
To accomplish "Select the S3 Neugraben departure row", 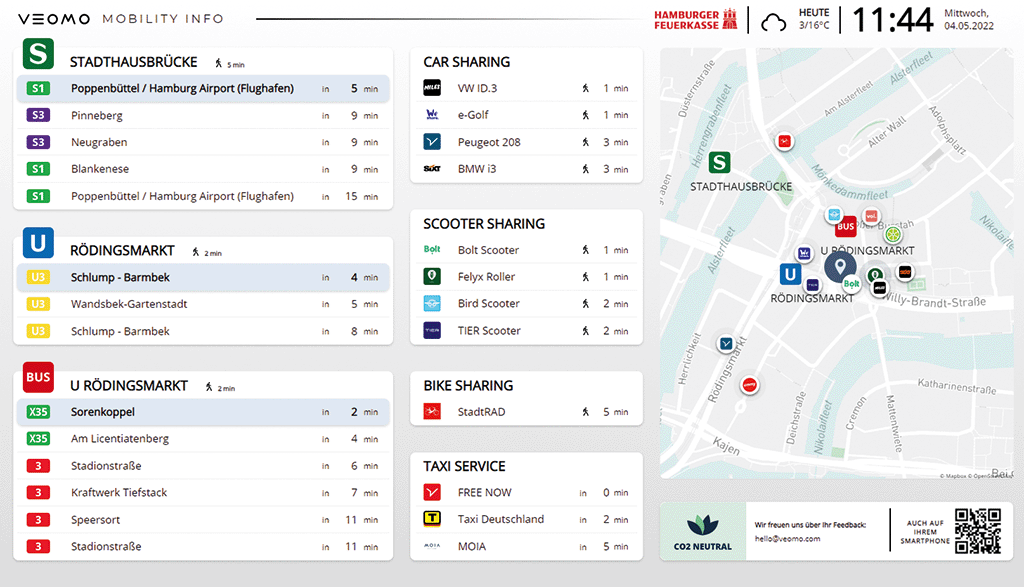I will coord(203,142).
